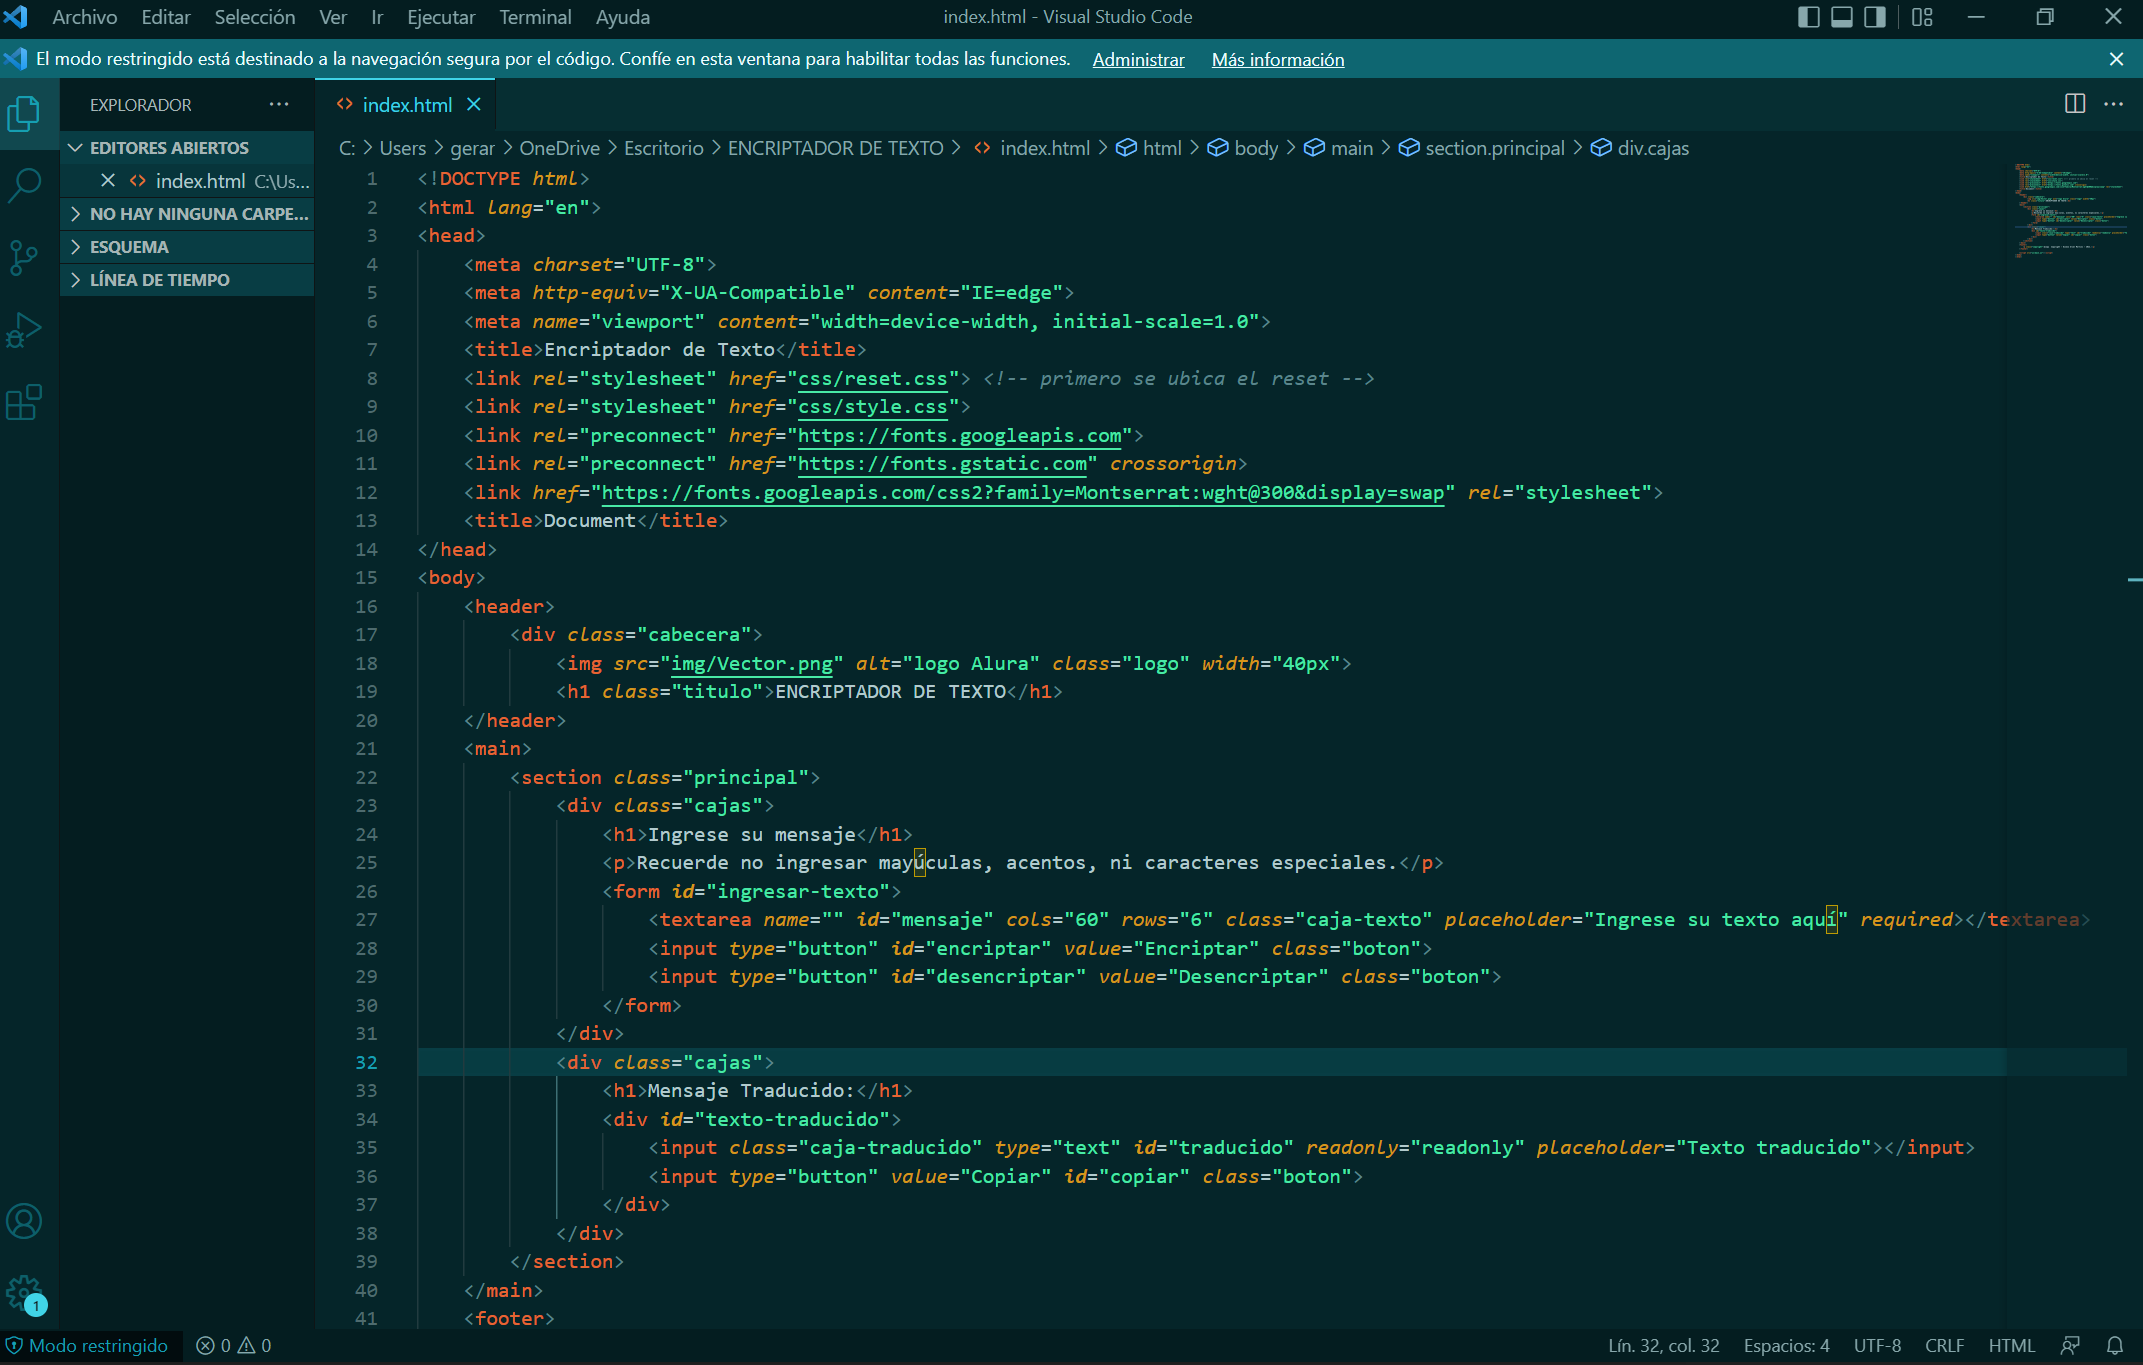The height and width of the screenshot is (1365, 2143).
Task: Click Modo restringido status bar item
Action: point(88,1346)
